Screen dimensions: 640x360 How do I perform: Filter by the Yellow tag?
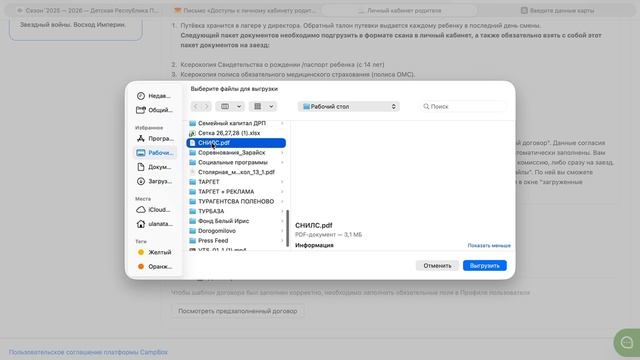coord(154,252)
